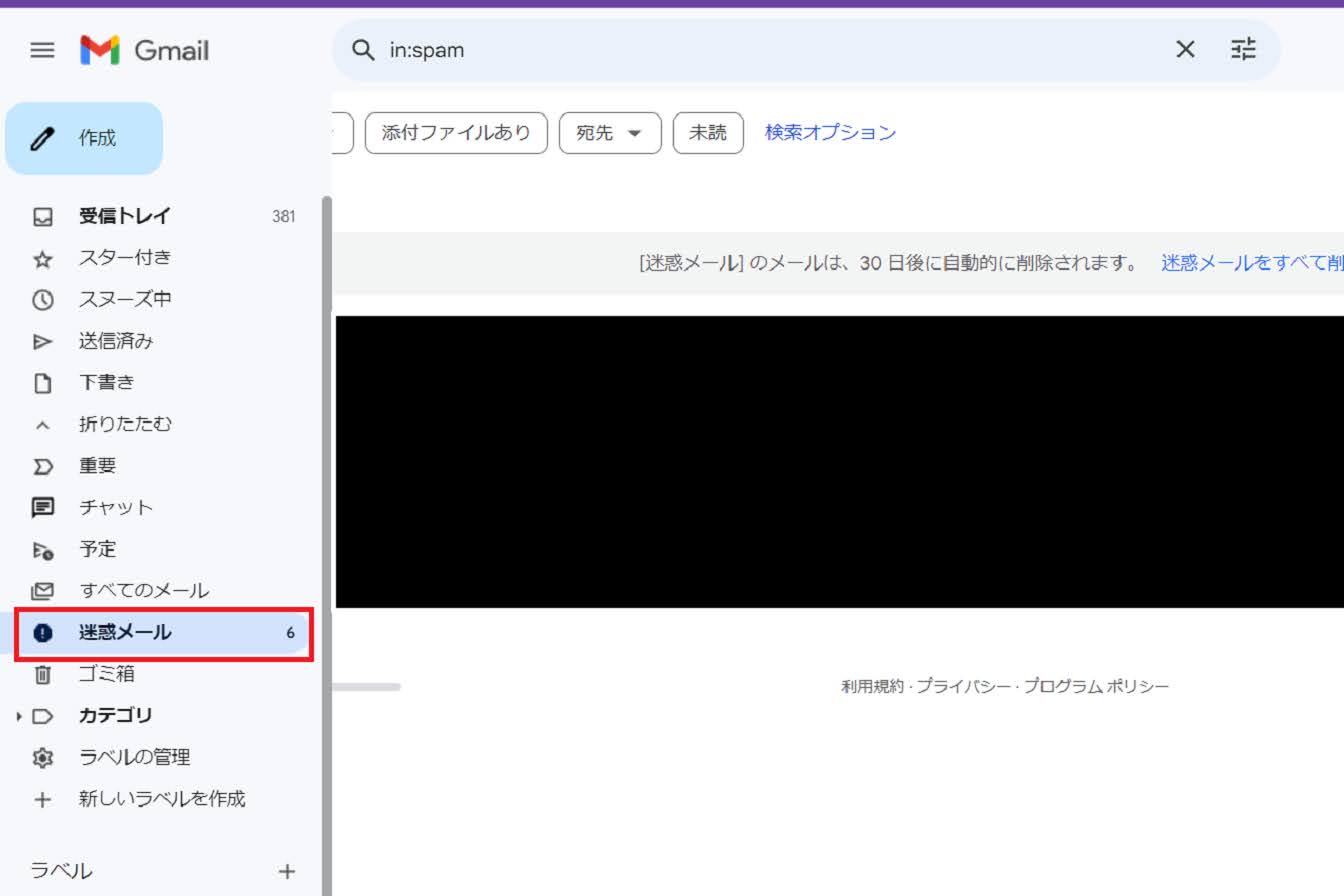Open advanced search link (検索オプション)
Viewport: 1344px width, 896px height.
tap(830, 132)
